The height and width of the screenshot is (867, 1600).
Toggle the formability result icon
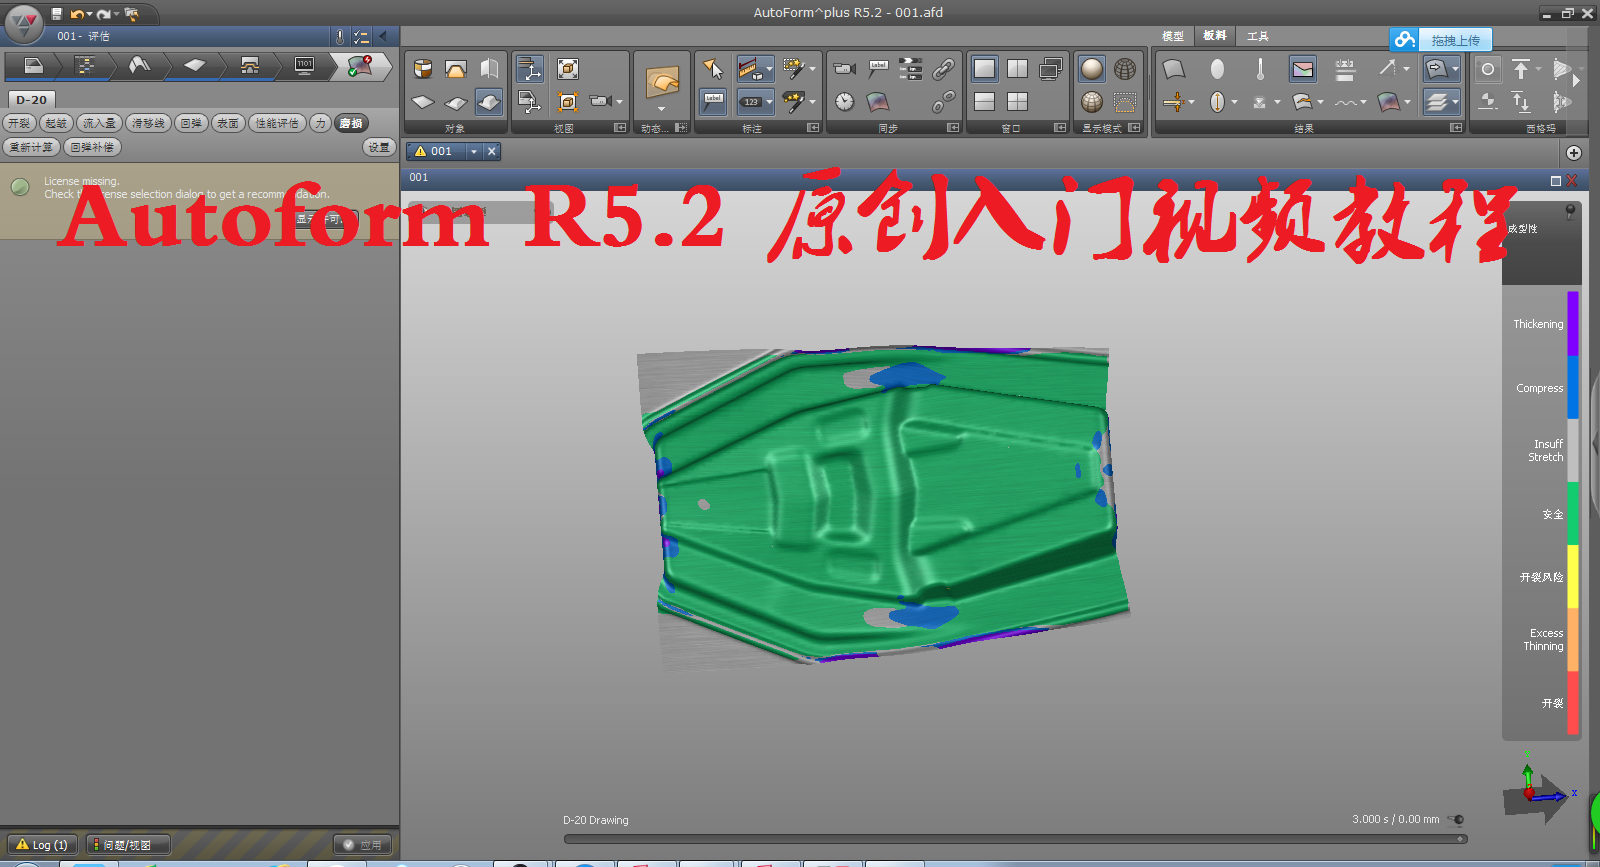(x=1302, y=69)
